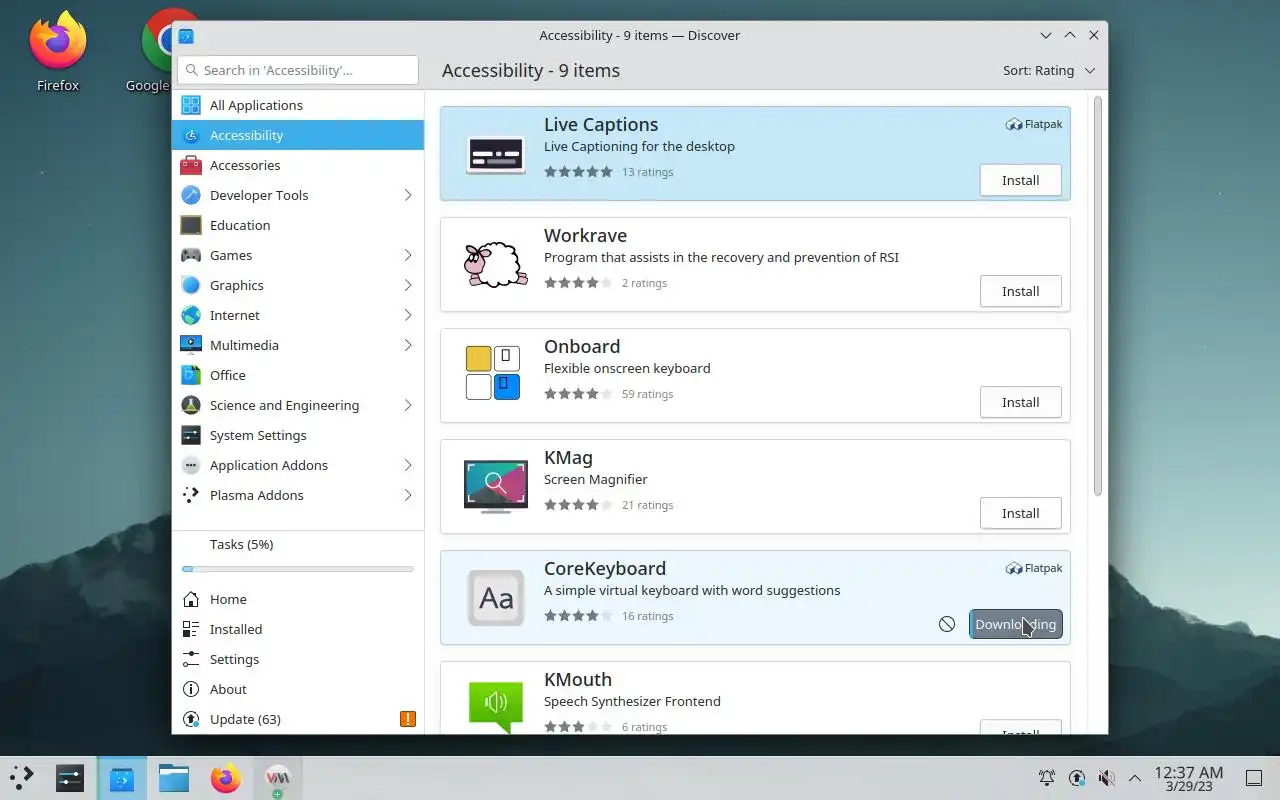
Task: Expand the Multimedia category arrow
Action: coord(408,345)
